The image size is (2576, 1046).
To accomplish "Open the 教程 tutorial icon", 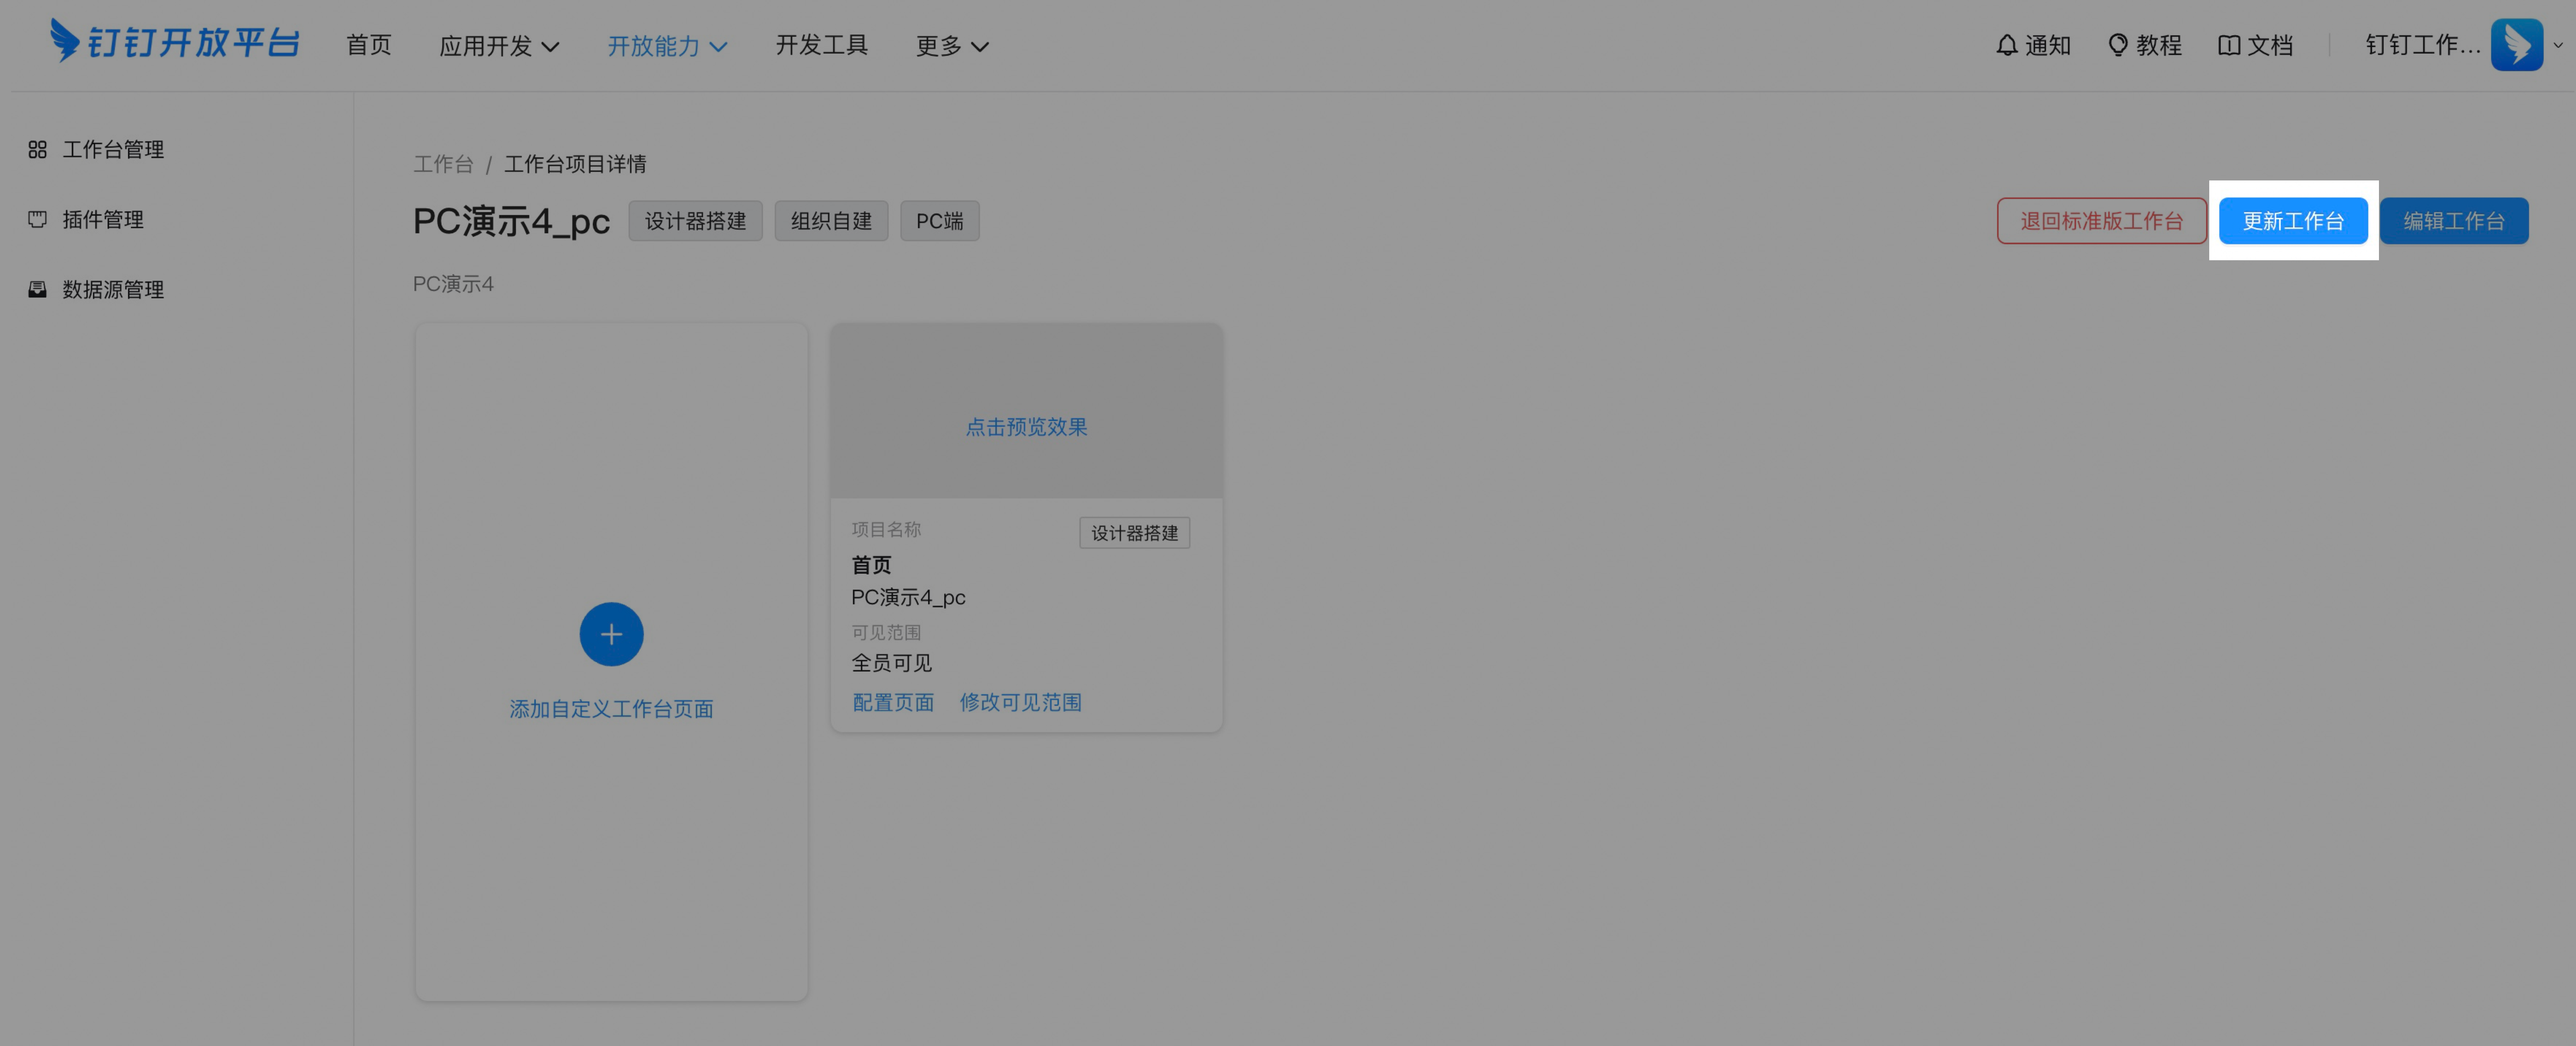I will pos(2117,45).
